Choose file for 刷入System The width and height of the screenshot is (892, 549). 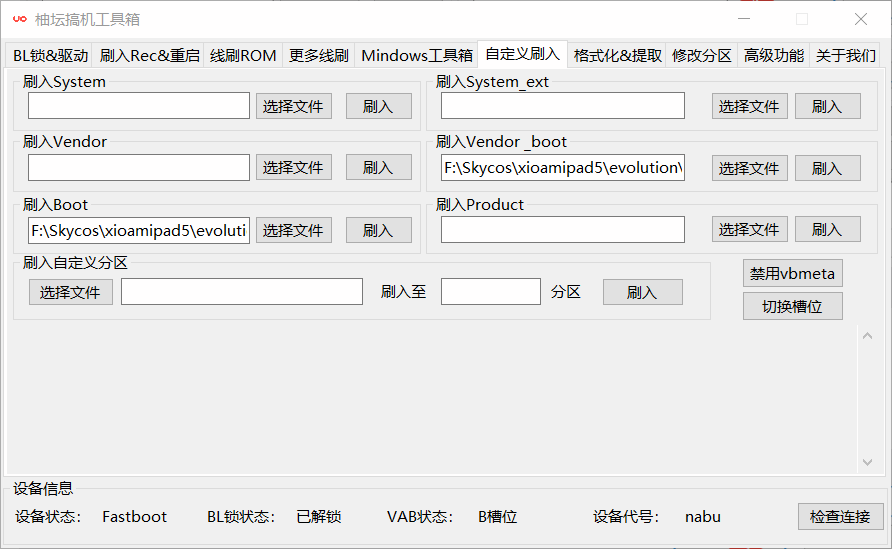pos(294,106)
